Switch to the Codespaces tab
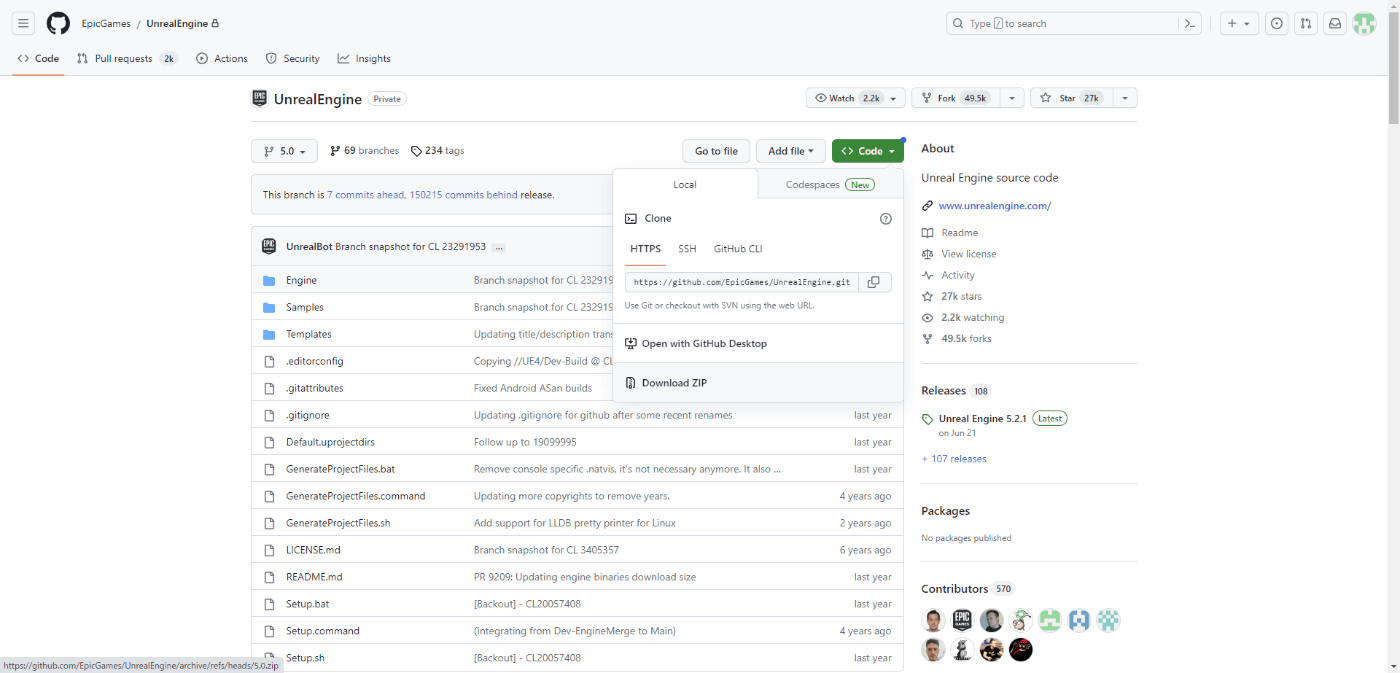The height and width of the screenshot is (673, 1400). (x=830, y=184)
